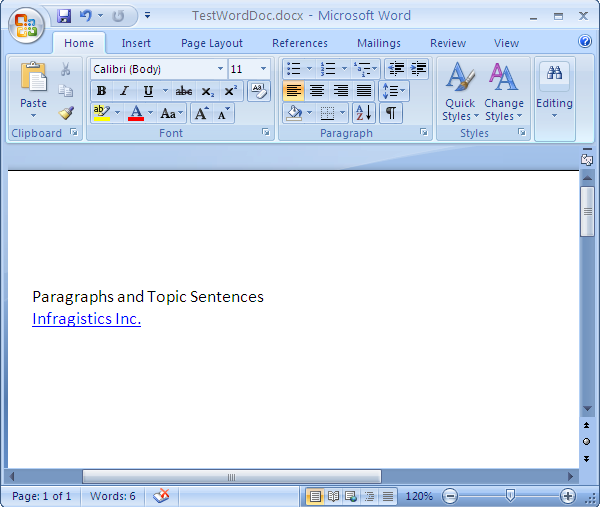Viewport: 600px width, 507px height.
Task: Click the Format Painter icon
Action: point(66,113)
